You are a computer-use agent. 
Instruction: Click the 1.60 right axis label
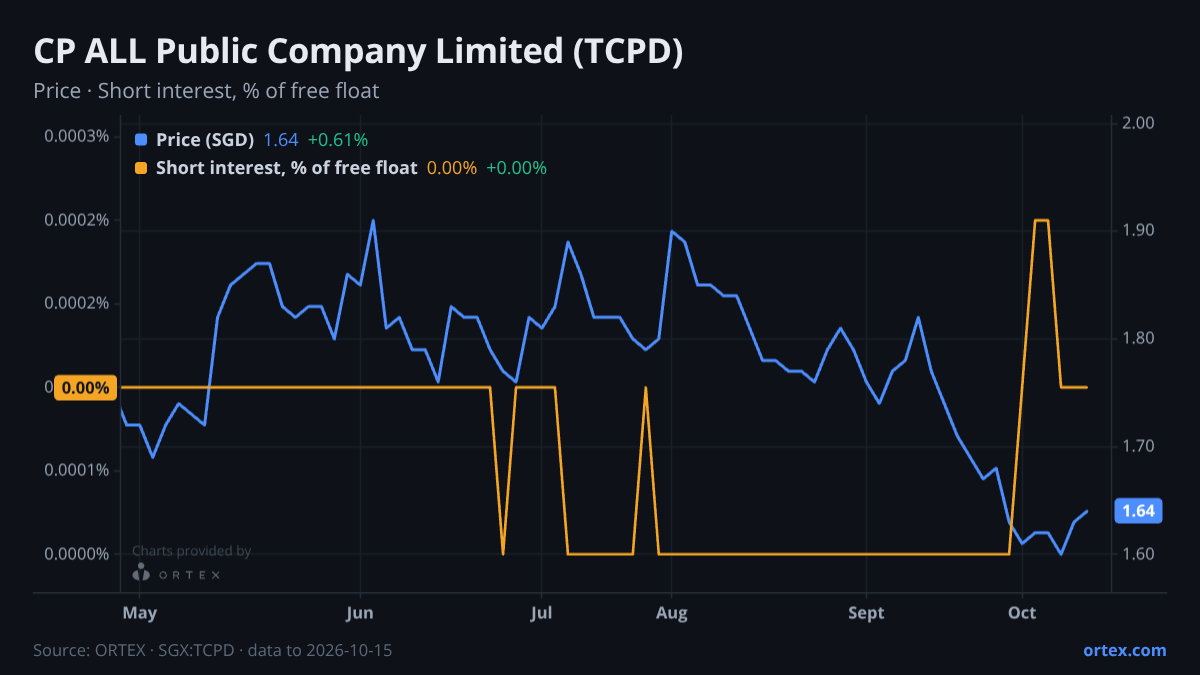tap(1139, 554)
